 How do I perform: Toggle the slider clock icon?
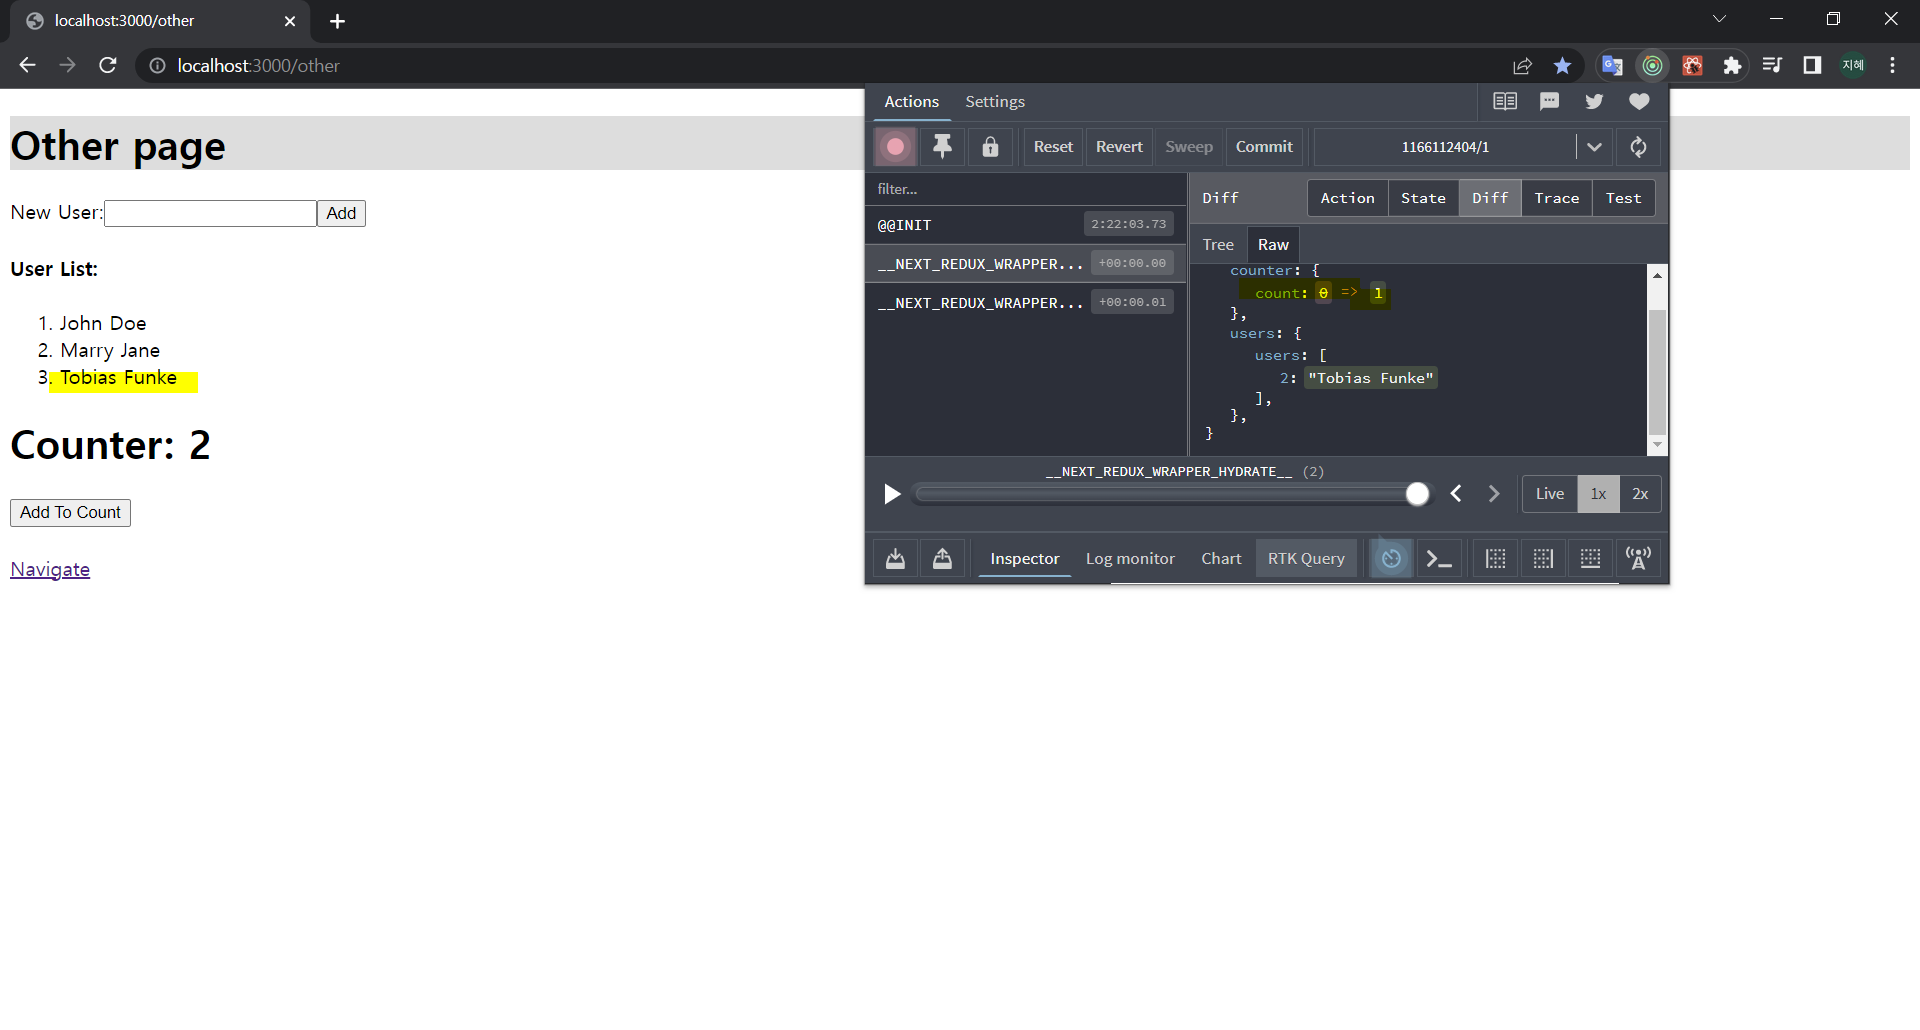tap(1391, 559)
